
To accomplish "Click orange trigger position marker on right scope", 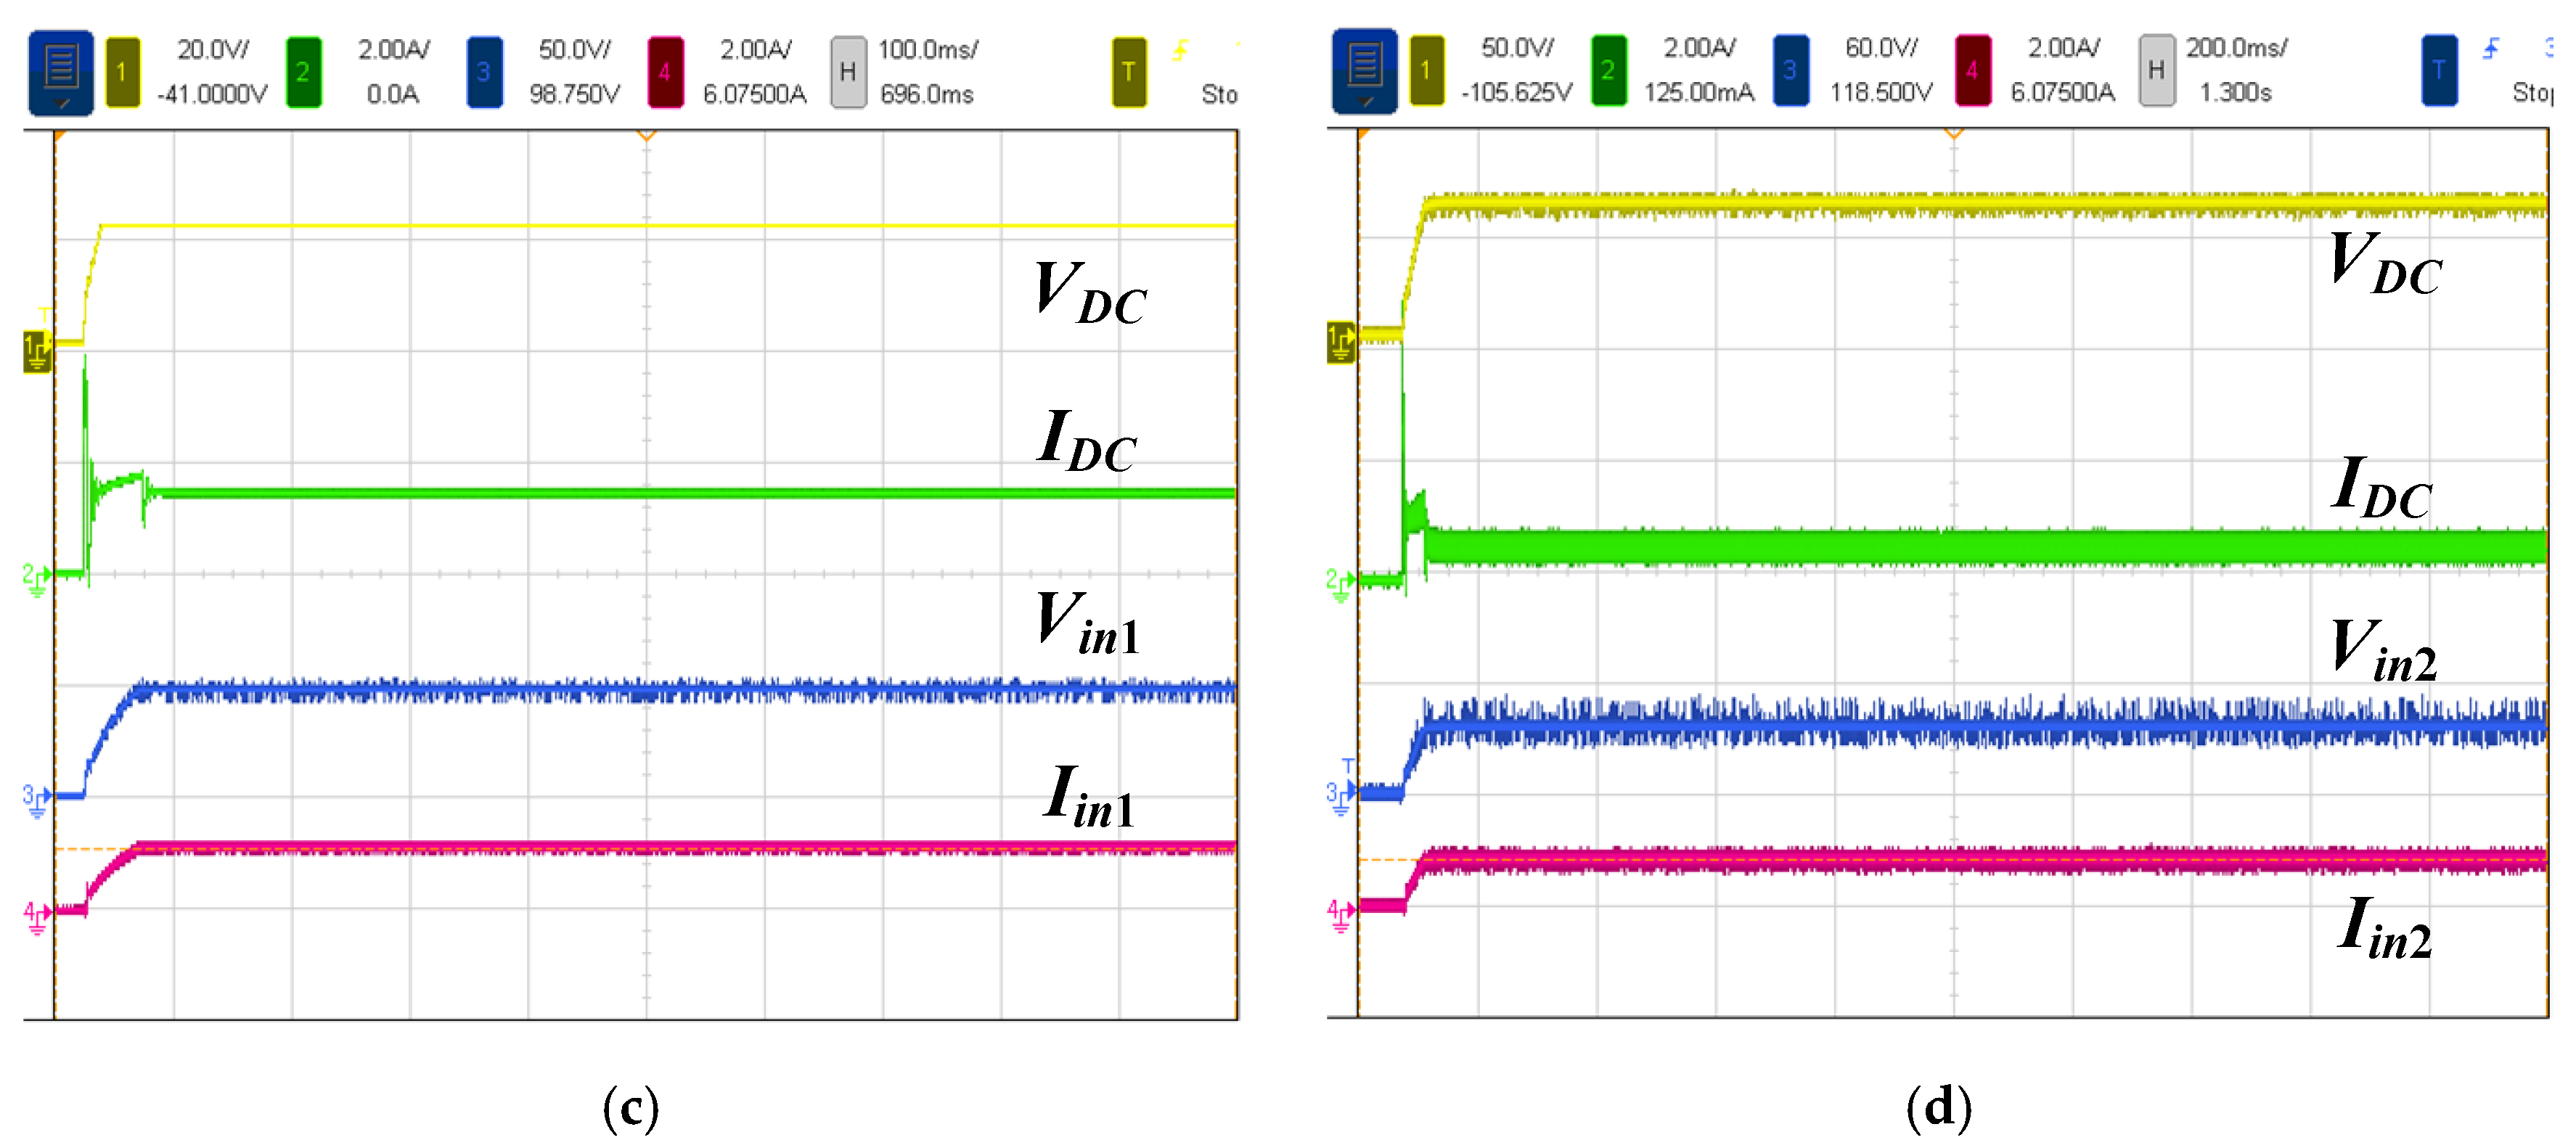I will click(1953, 133).
